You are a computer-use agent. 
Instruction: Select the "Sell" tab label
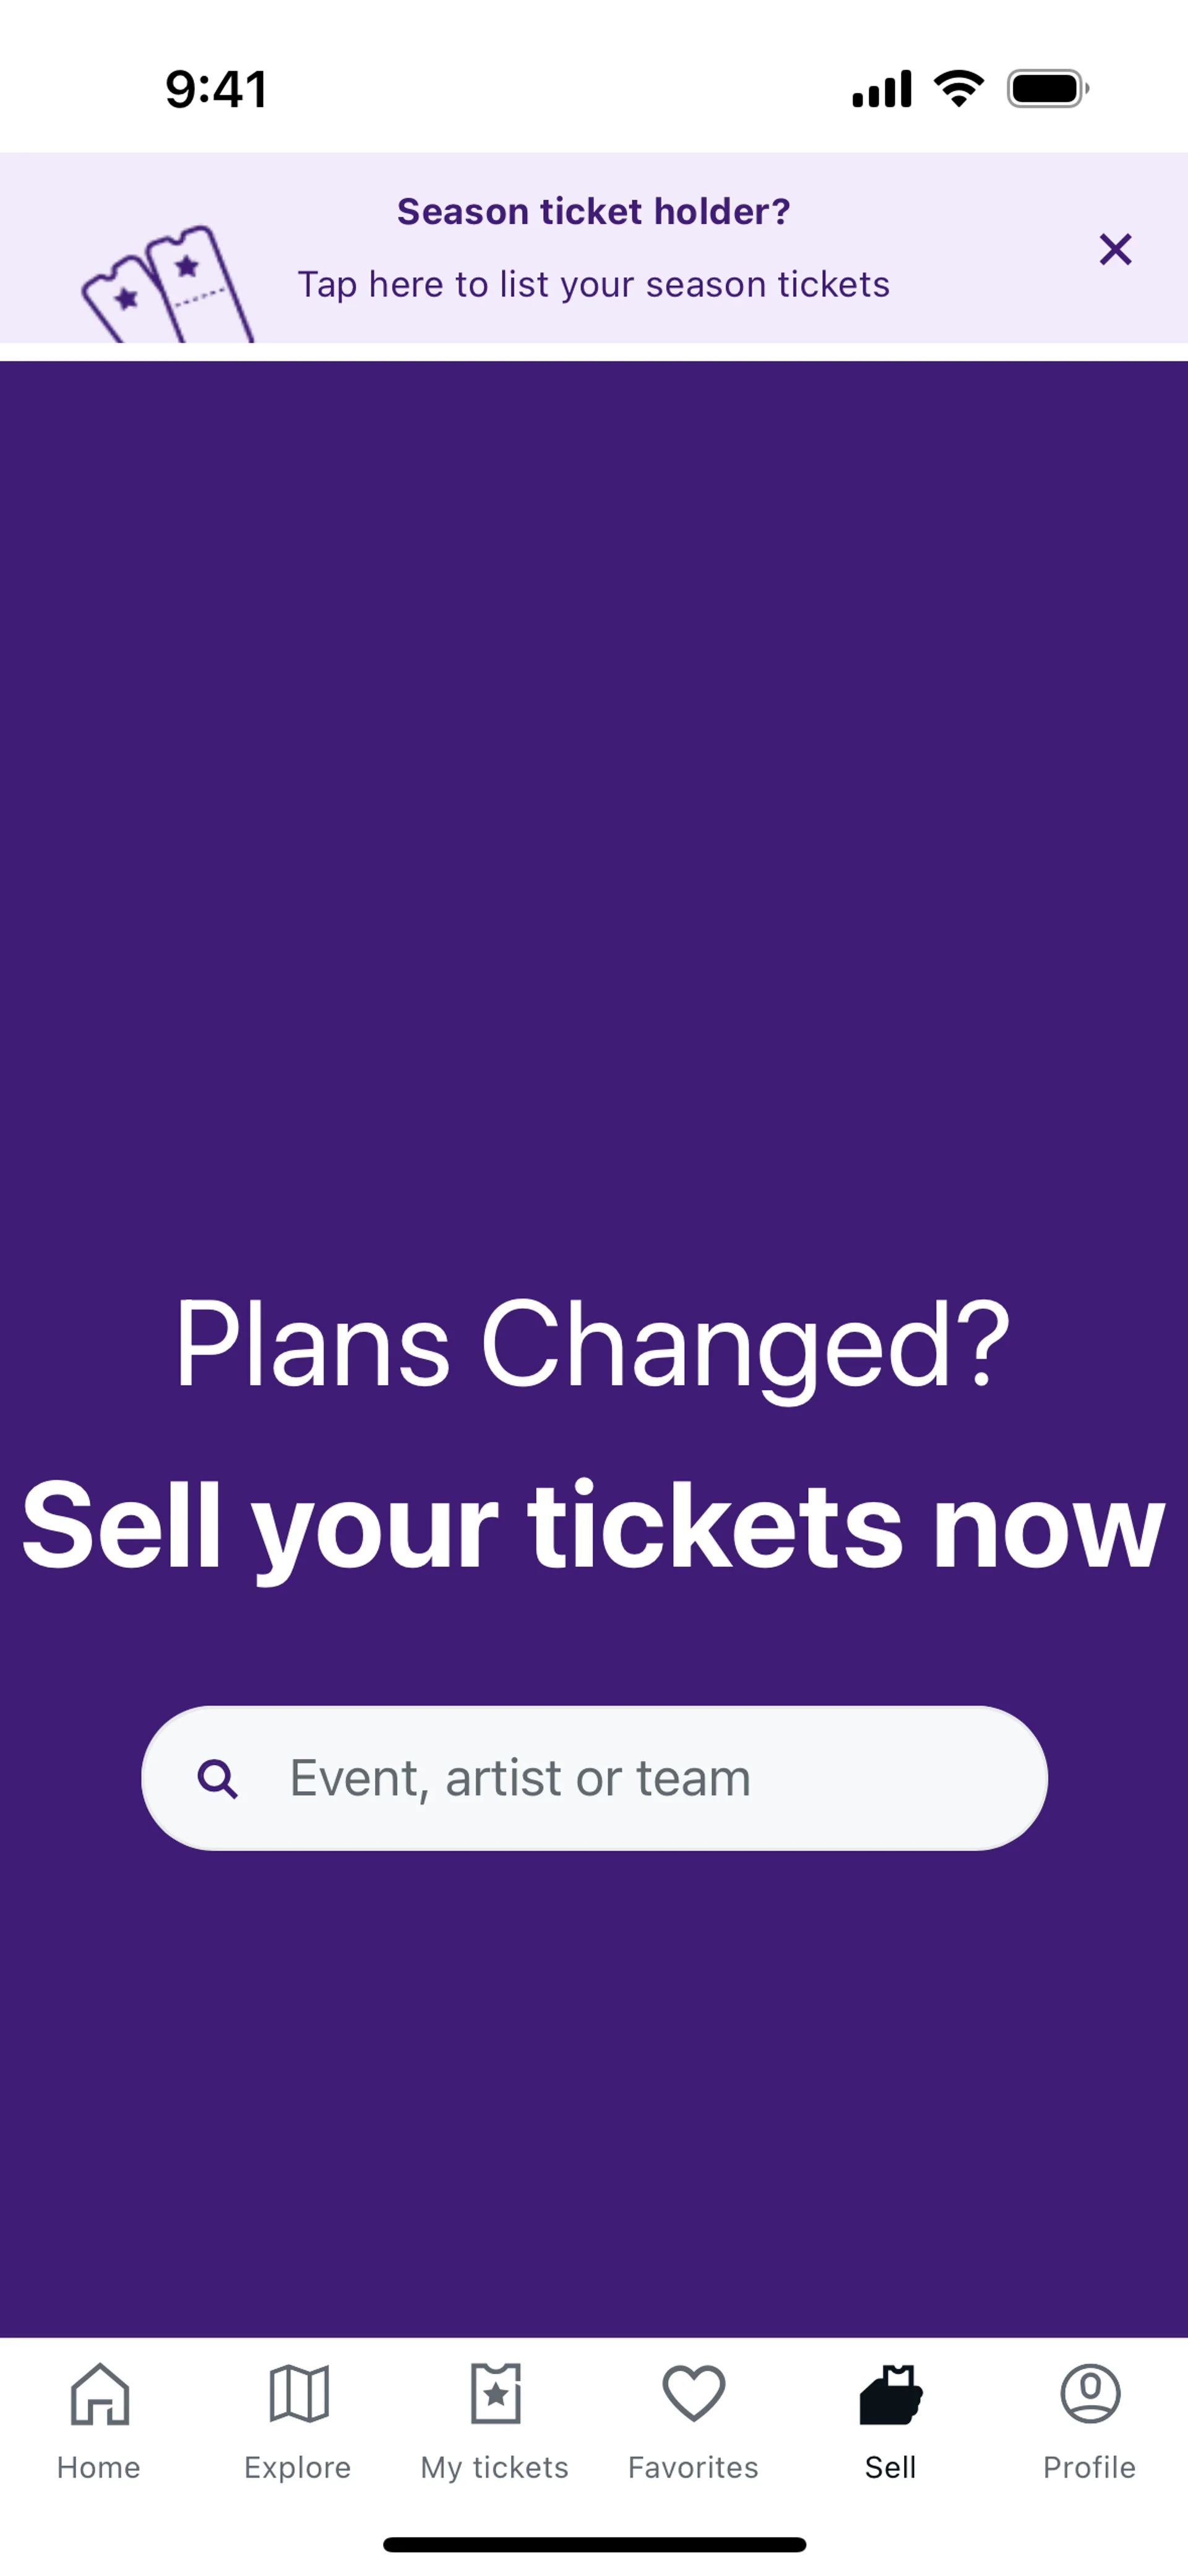890,2468
